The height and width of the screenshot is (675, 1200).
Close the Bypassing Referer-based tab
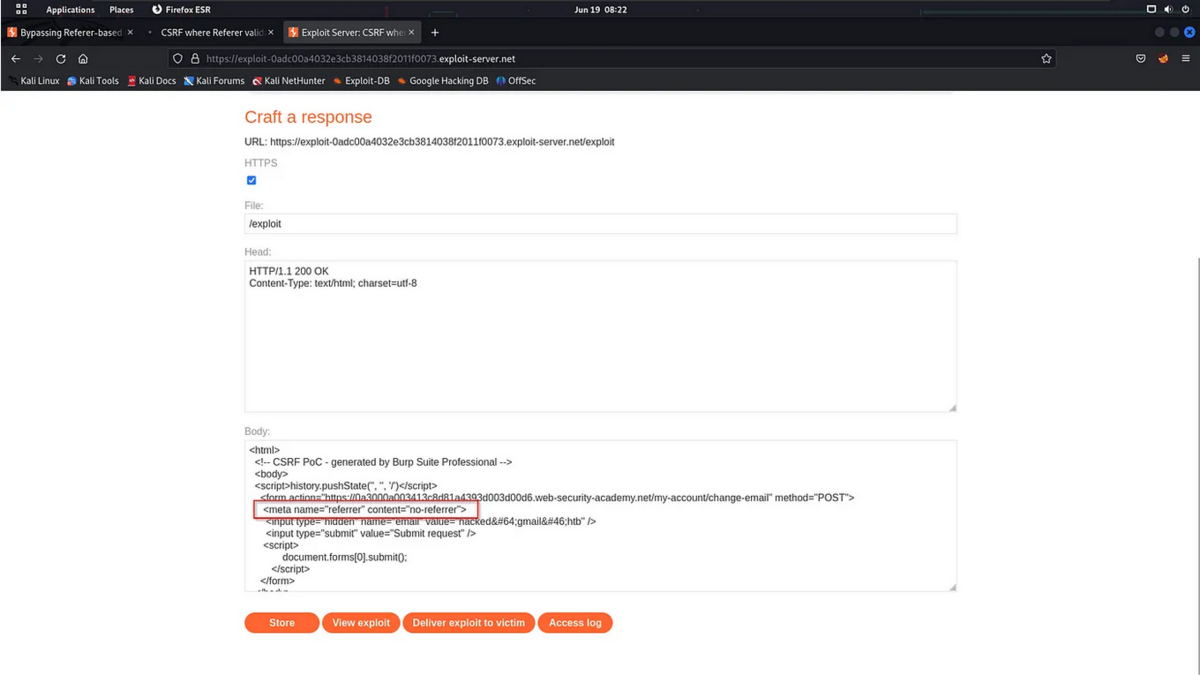[x=130, y=32]
